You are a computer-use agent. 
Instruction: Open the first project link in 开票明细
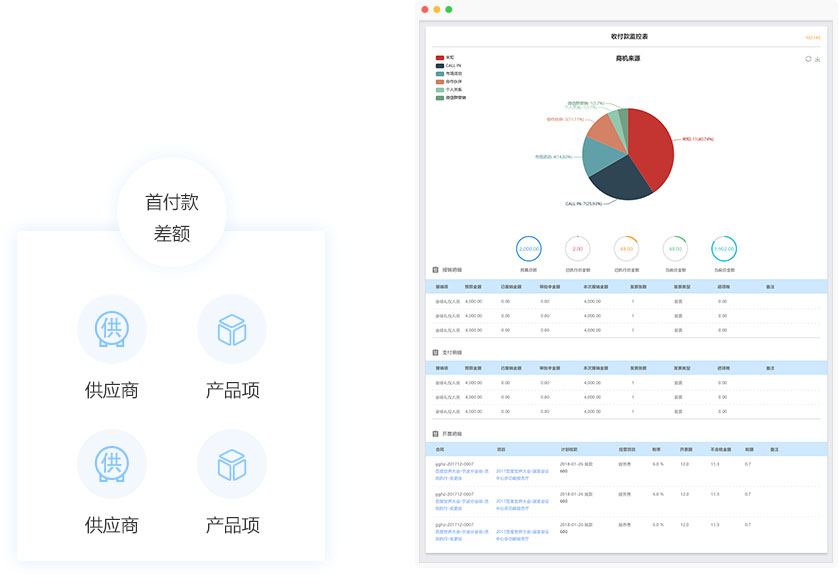[x=522, y=472]
